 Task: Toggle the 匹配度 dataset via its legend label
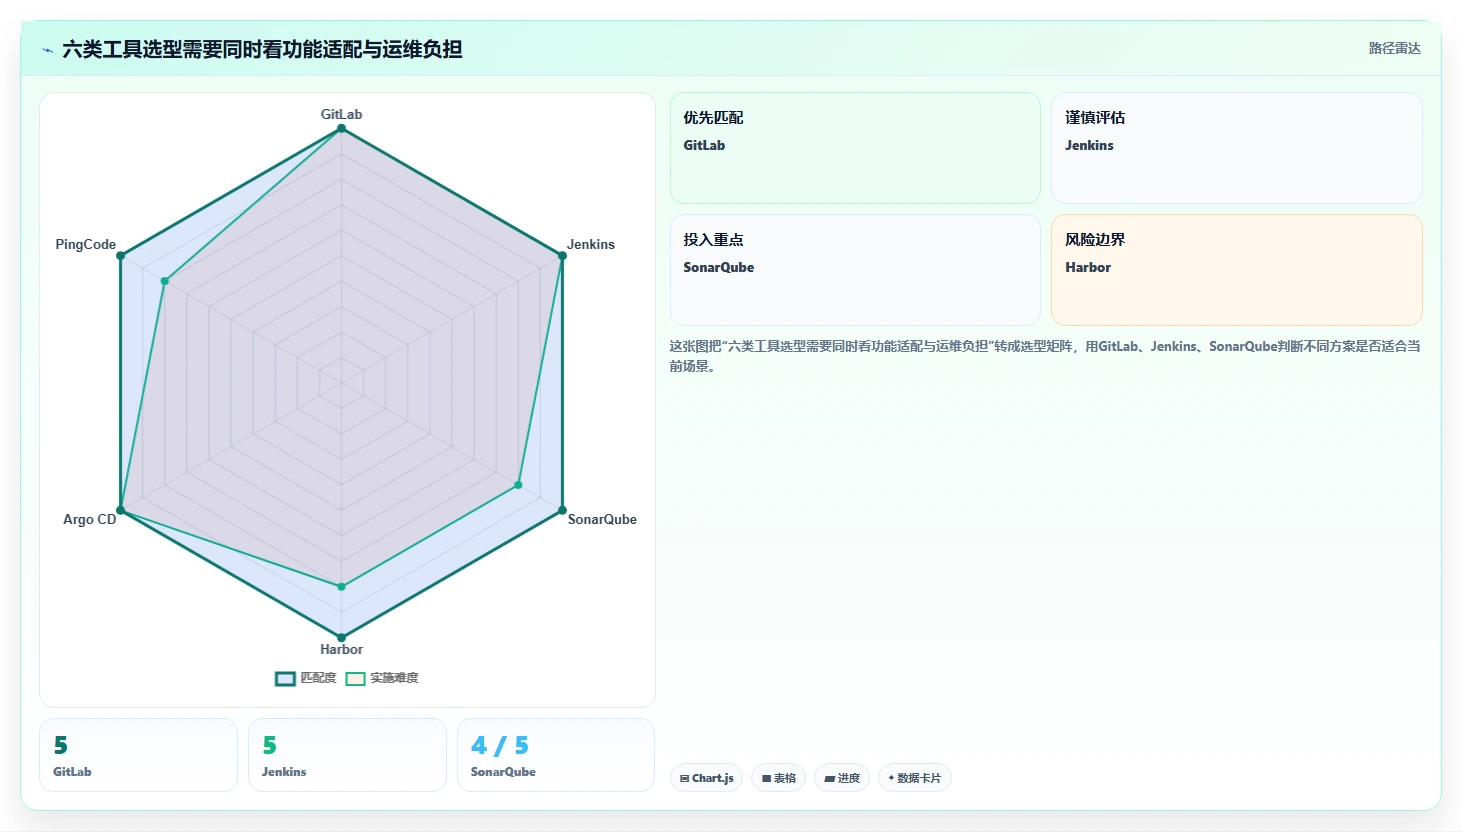pyautogui.click(x=318, y=678)
